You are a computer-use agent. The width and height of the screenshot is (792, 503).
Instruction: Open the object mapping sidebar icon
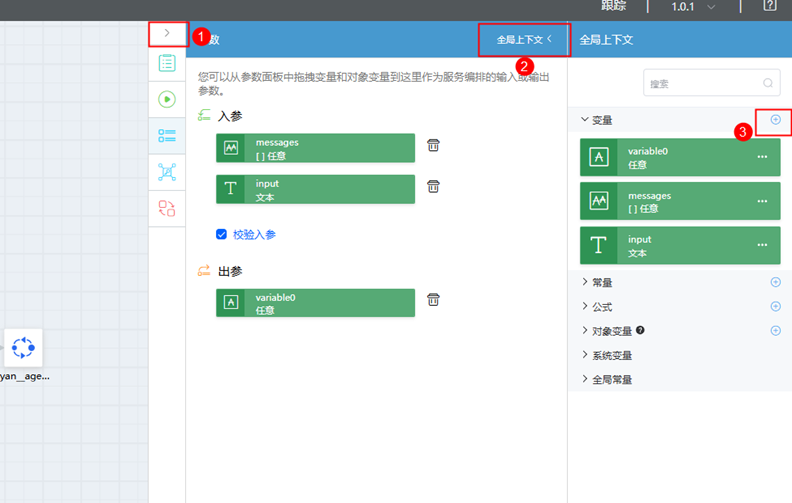(167, 172)
